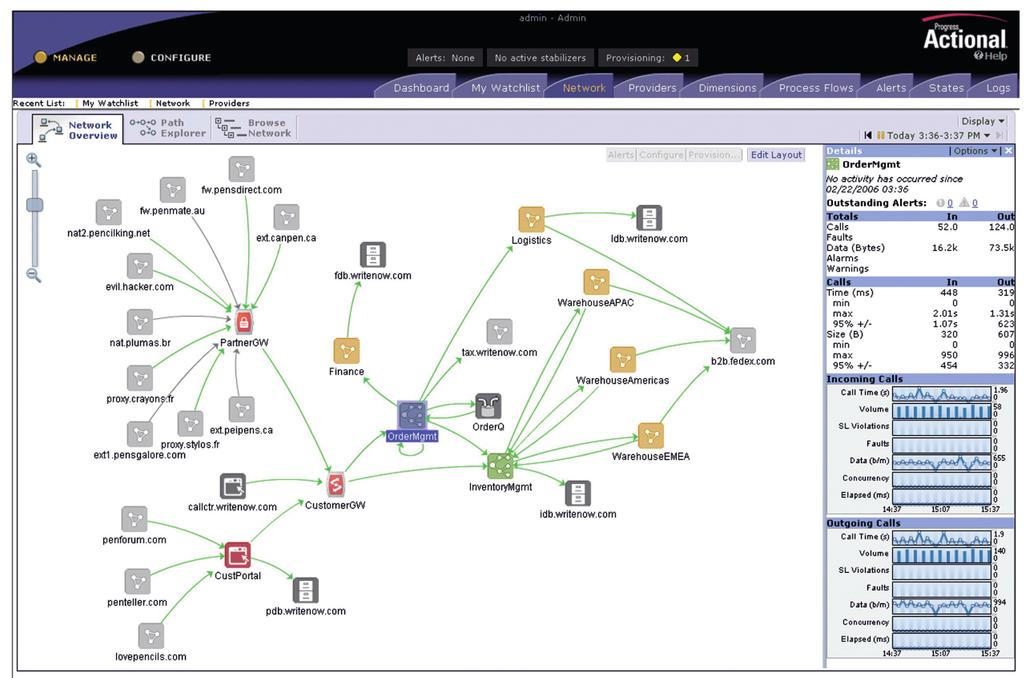Open the Dashboard tab
Screen dimensions: 1024x678
[x=421, y=88]
